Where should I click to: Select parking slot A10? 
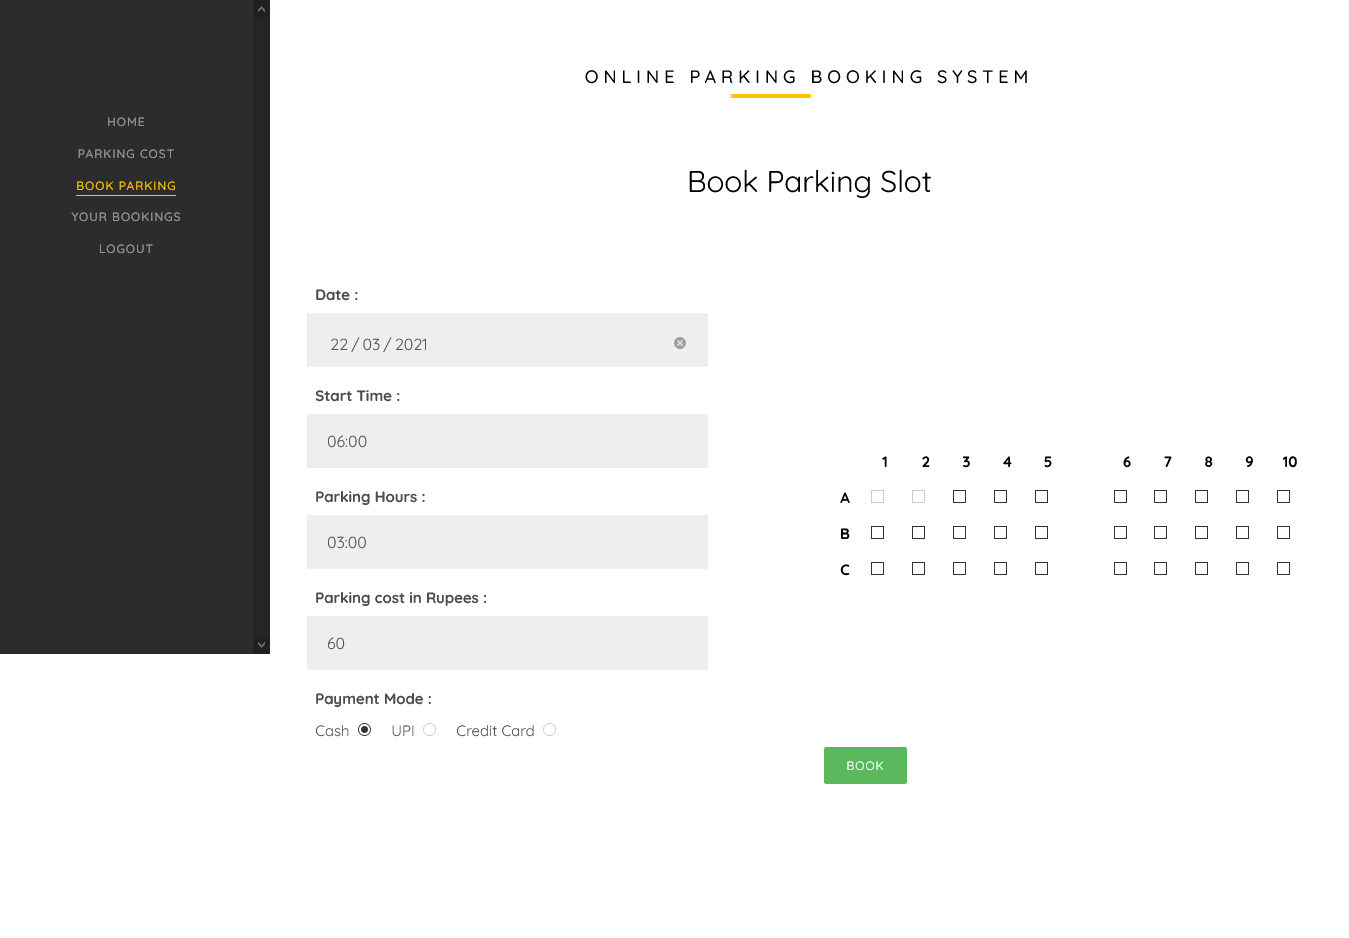pyautogui.click(x=1283, y=497)
